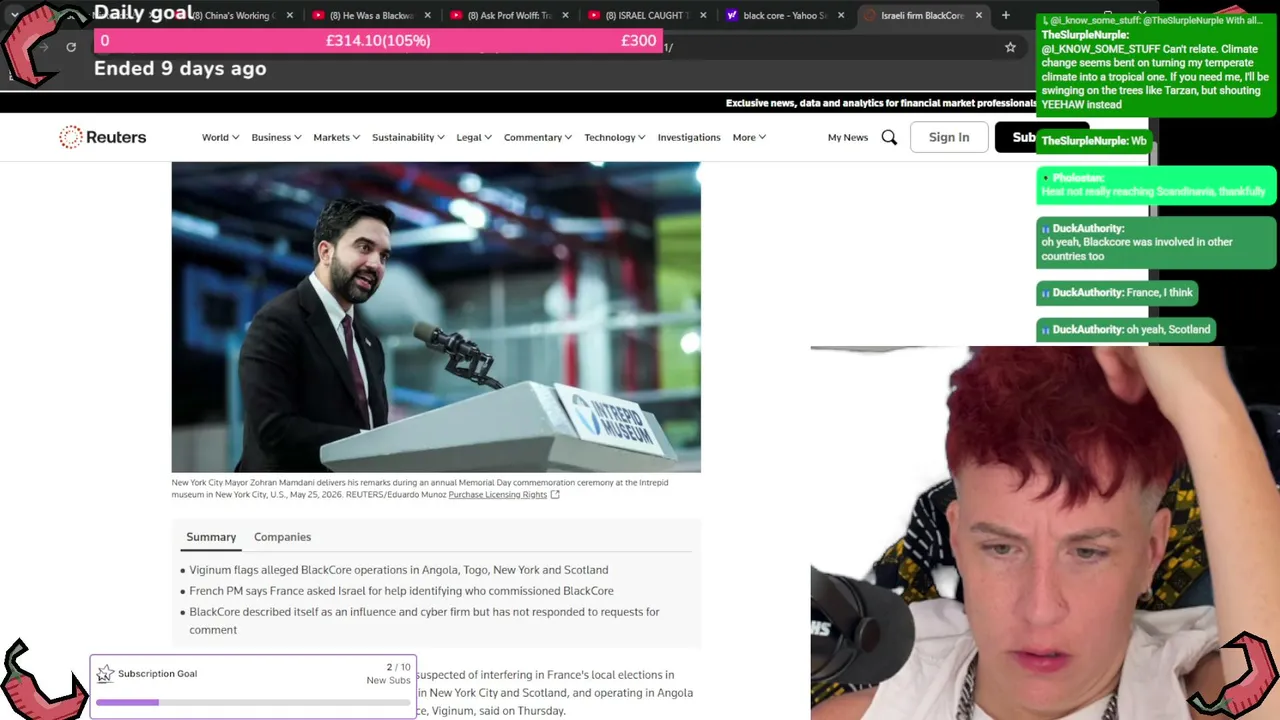Expand the Commentary dropdown menu
Viewport: 1280px width, 720px height.
click(538, 137)
